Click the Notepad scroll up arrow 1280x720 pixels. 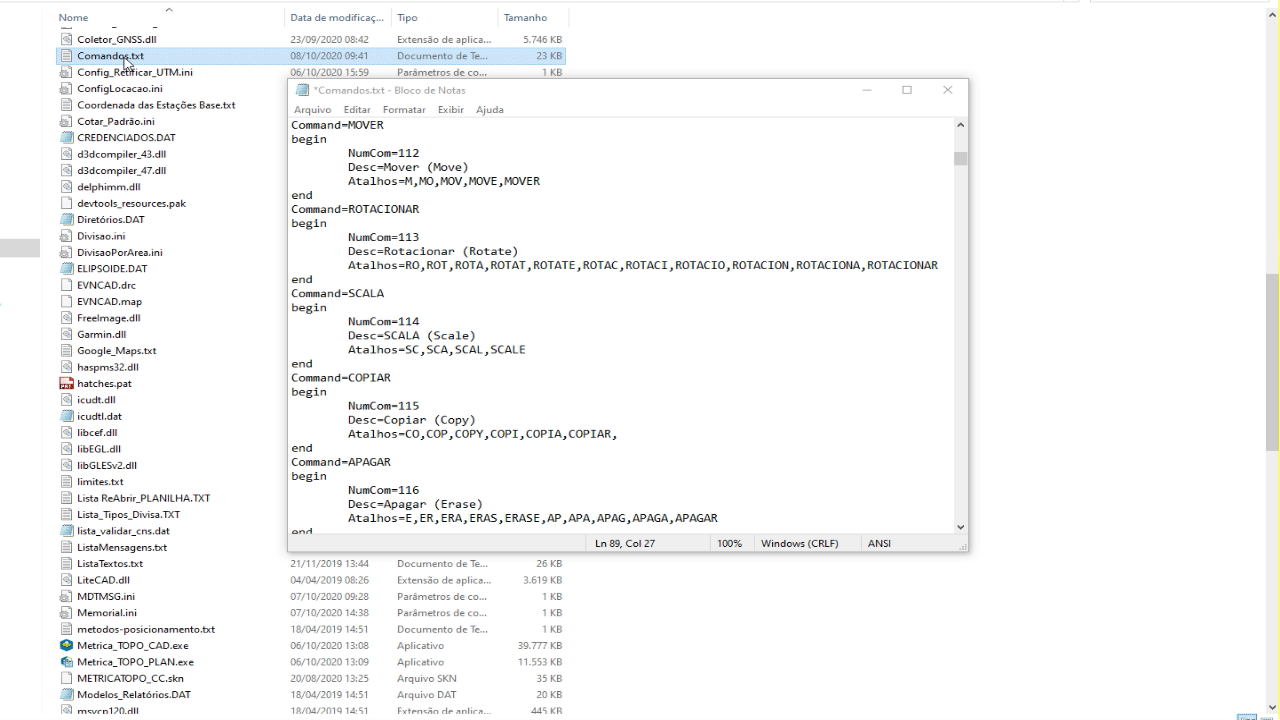pyautogui.click(x=961, y=125)
